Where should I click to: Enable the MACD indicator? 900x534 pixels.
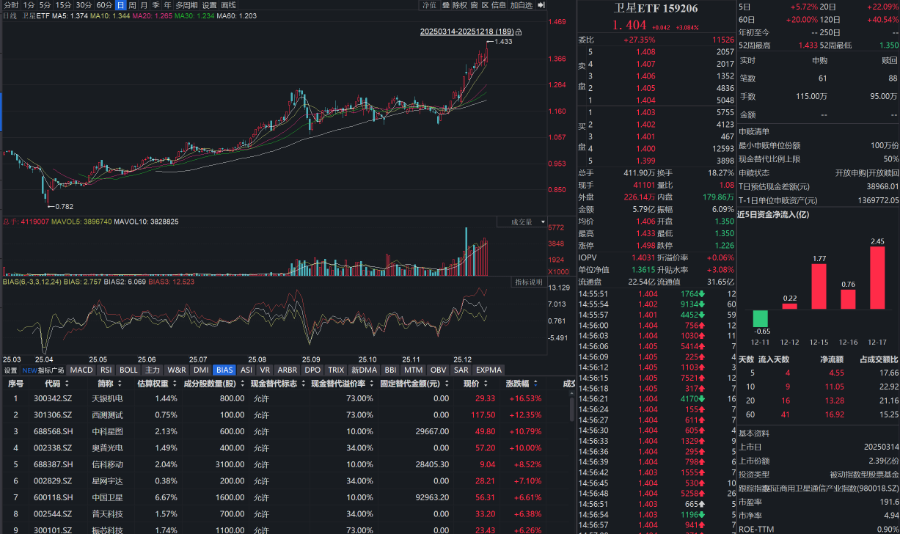81,369
